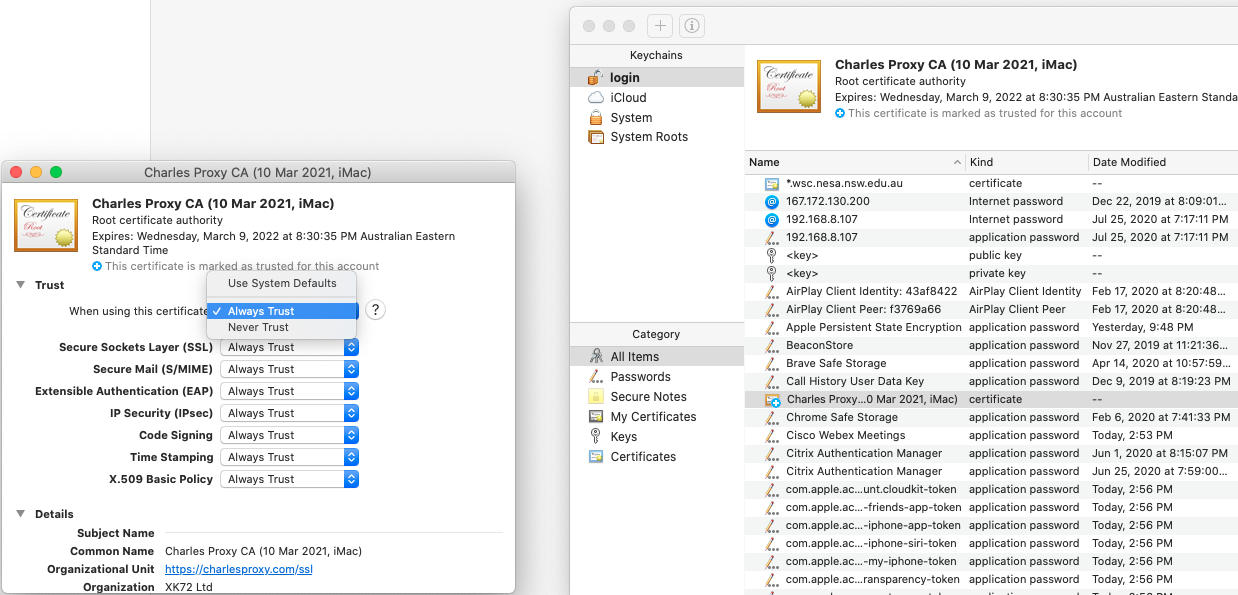The width and height of the screenshot is (1238, 595).
Task: Open the Code Signing trust dropdown
Action: click(x=289, y=435)
